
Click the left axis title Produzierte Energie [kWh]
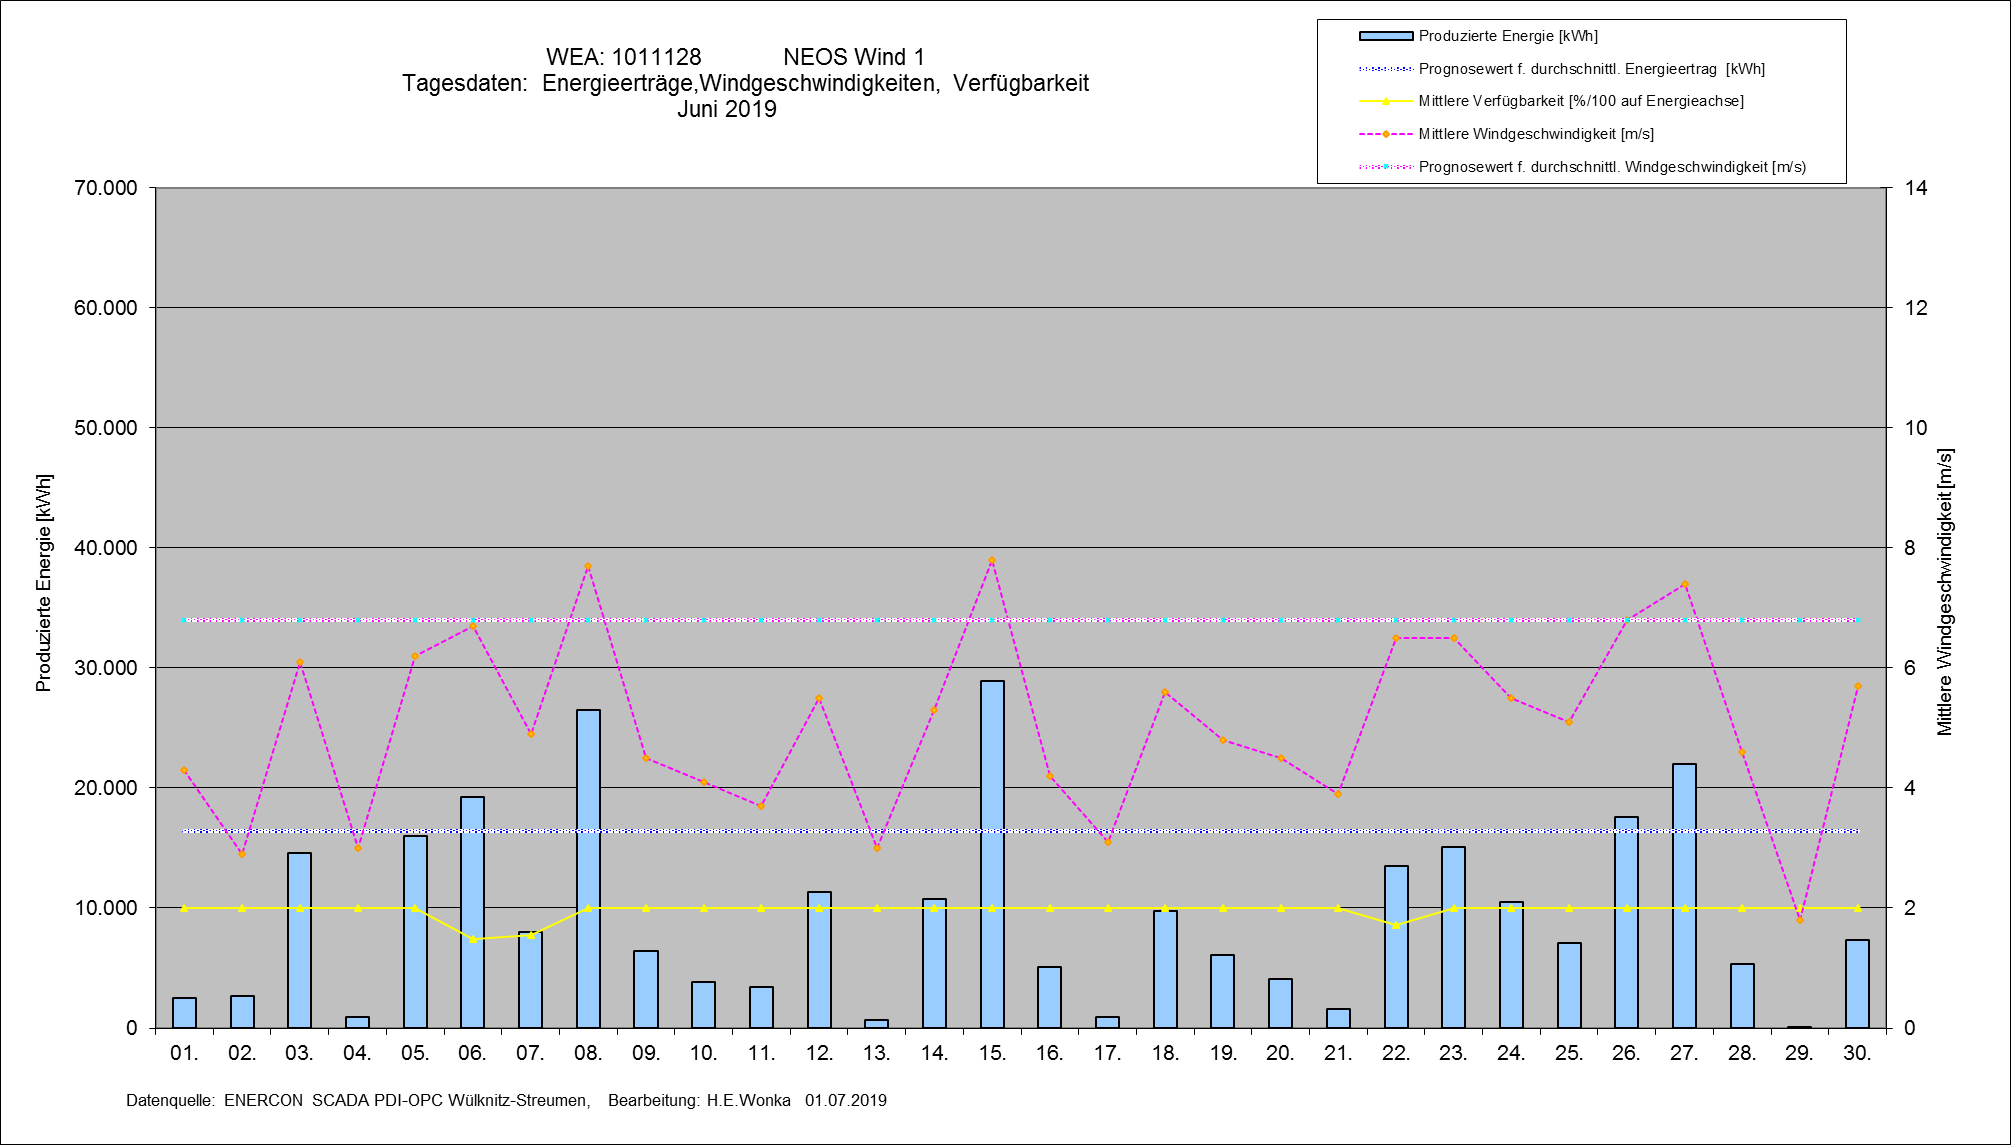[x=43, y=583]
